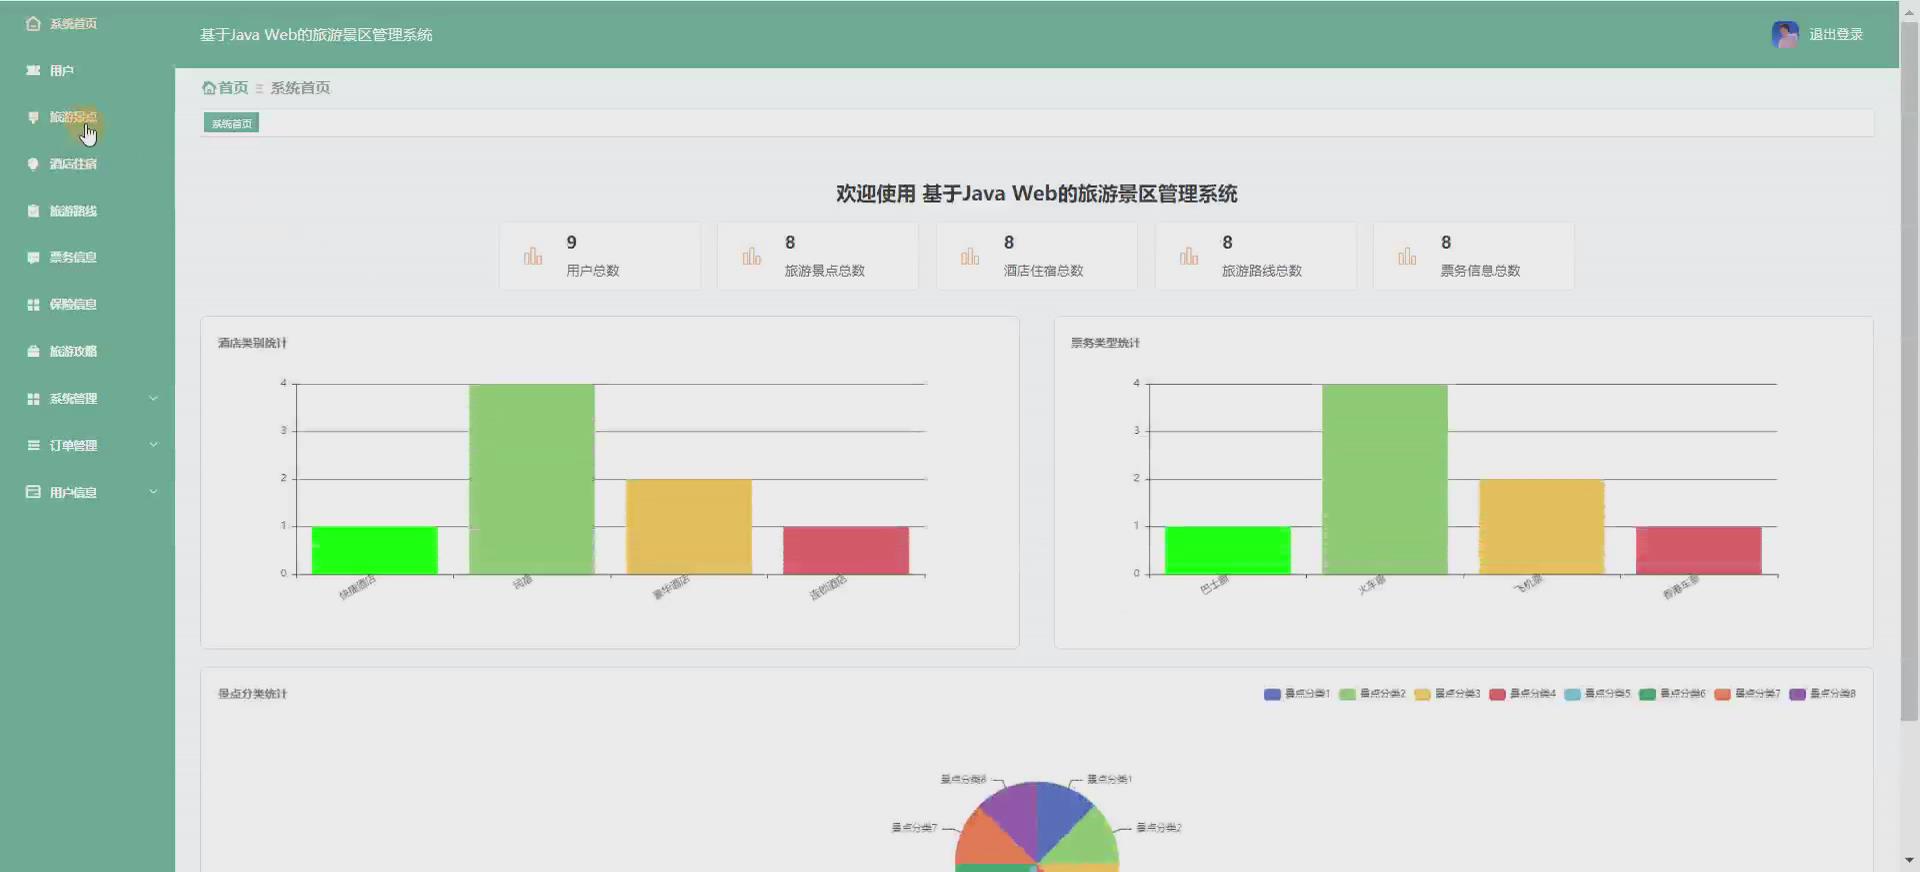Screen dimensions: 1920x872
Task: Click the bar-chart icon on 旅游路线总数 card
Action: click(1188, 256)
